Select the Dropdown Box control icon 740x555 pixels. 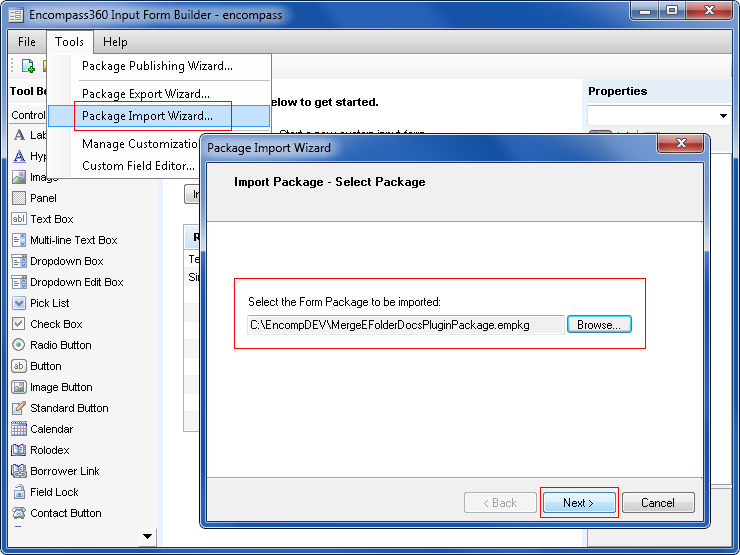tap(19, 261)
